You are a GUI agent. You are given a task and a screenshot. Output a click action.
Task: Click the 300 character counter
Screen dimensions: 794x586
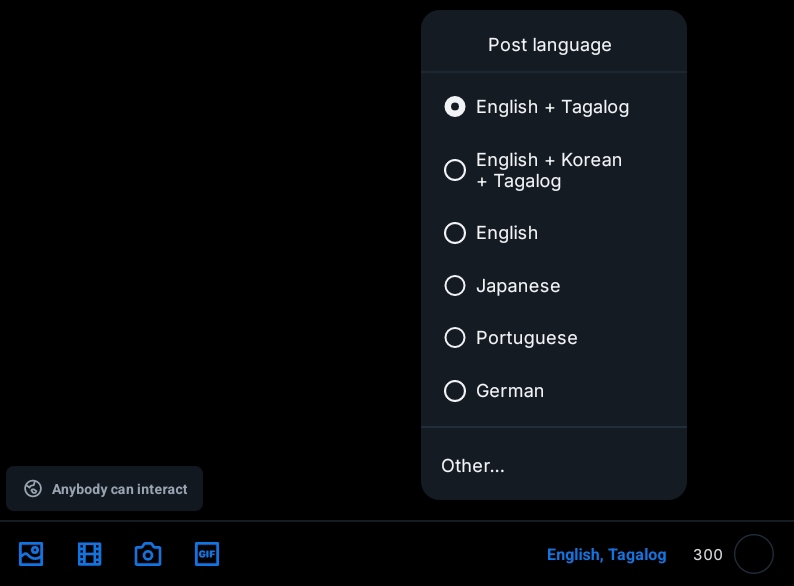pos(708,554)
